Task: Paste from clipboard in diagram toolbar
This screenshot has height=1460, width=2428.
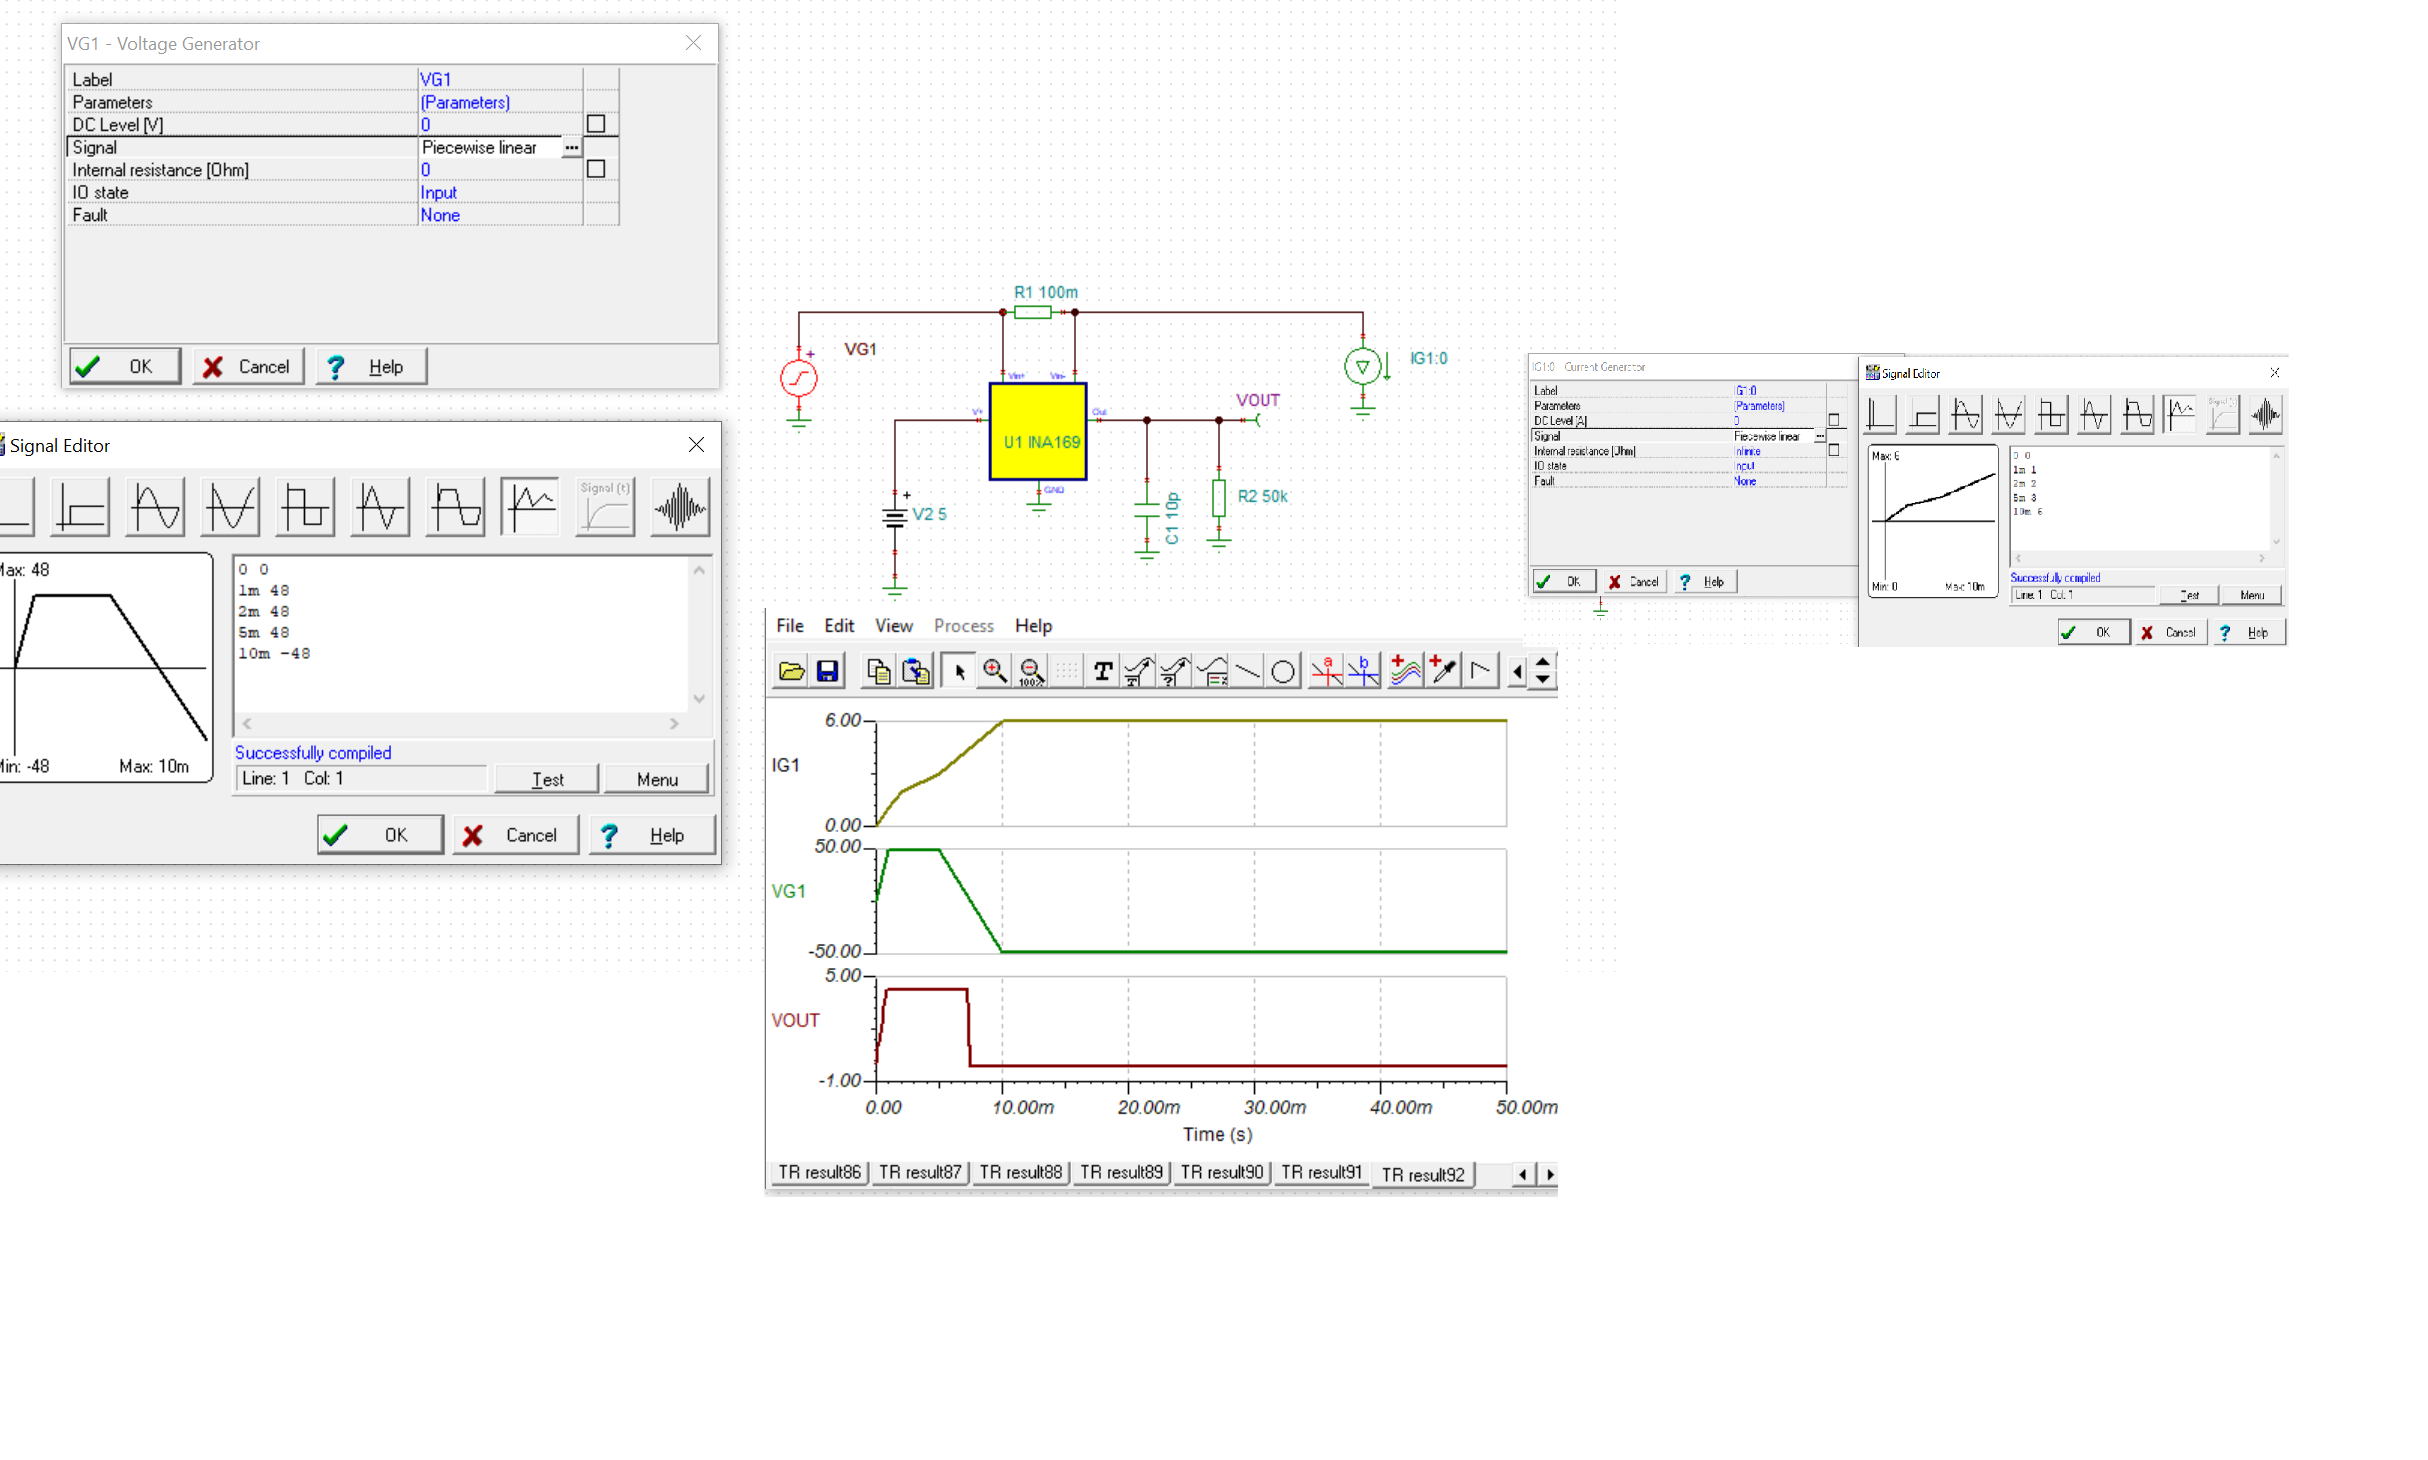Action: coord(916,671)
